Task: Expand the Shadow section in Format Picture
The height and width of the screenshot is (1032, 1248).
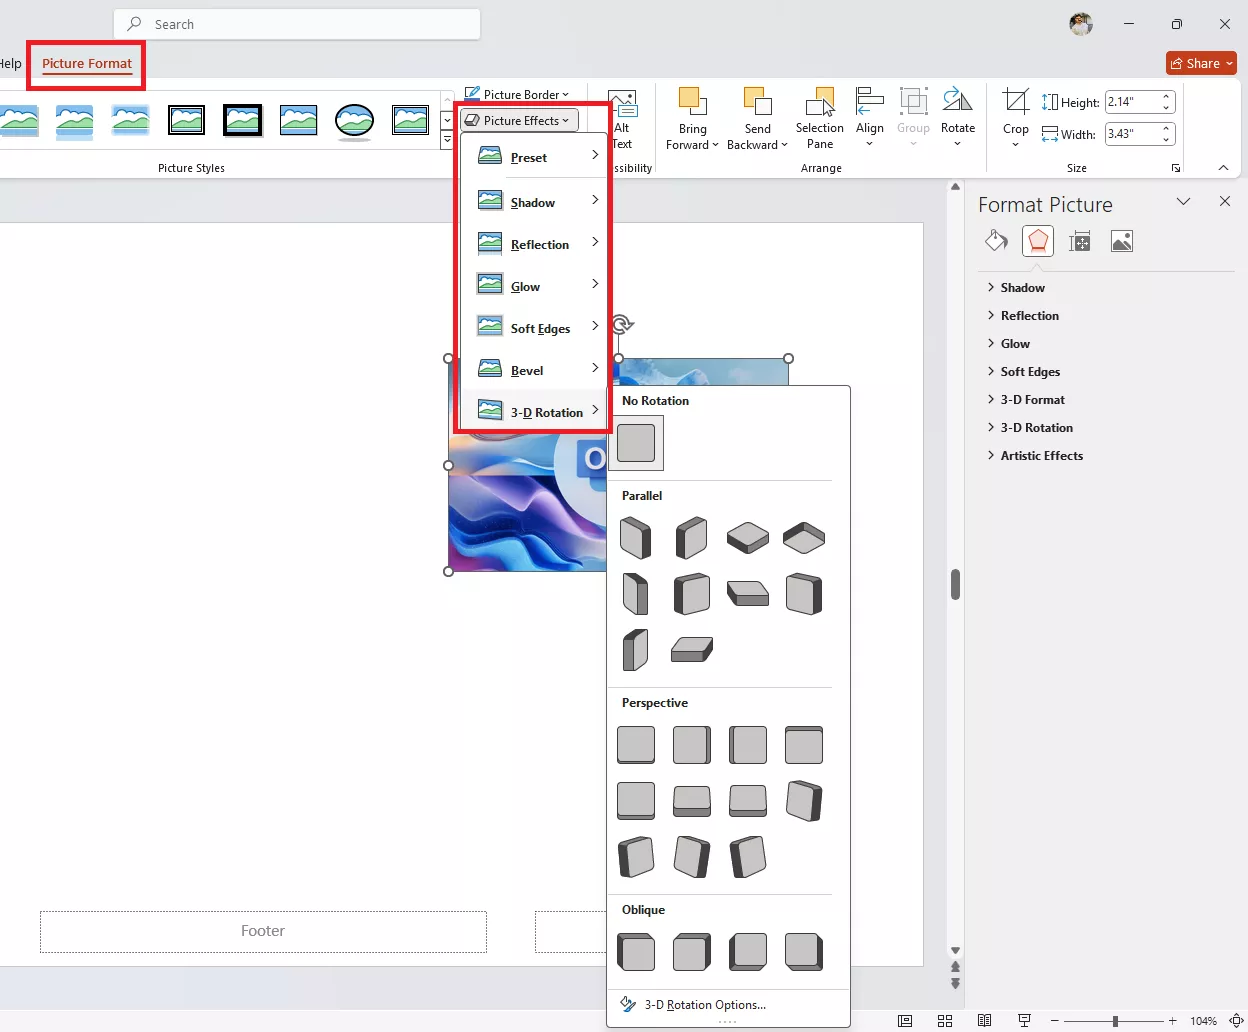Action: [1022, 288]
